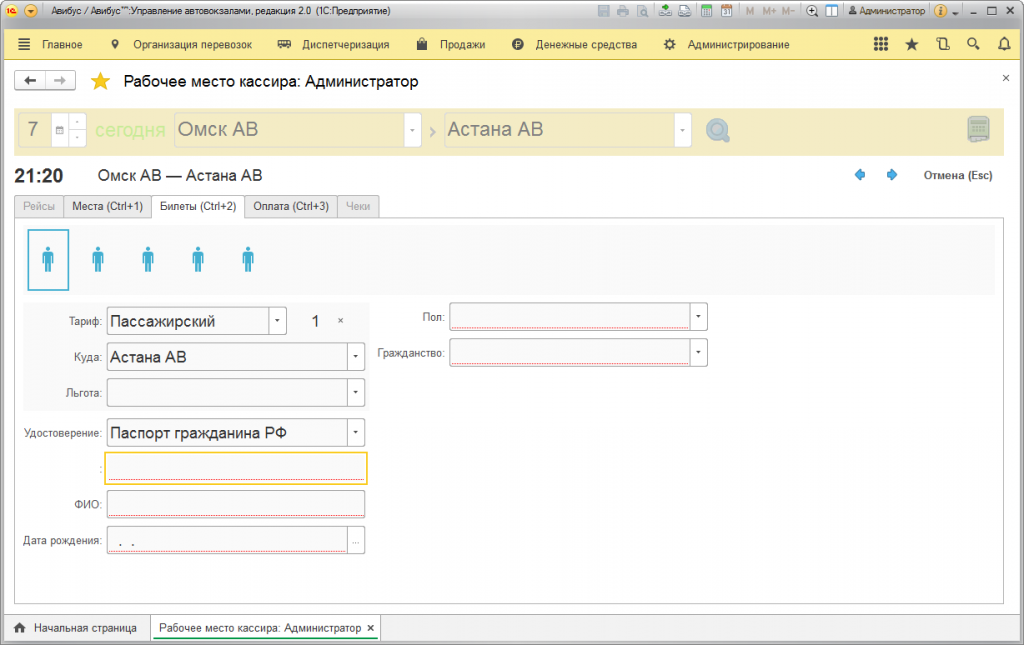1024x645 pixels.
Task: Open the history icon in top panel
Action: point(942,44)
